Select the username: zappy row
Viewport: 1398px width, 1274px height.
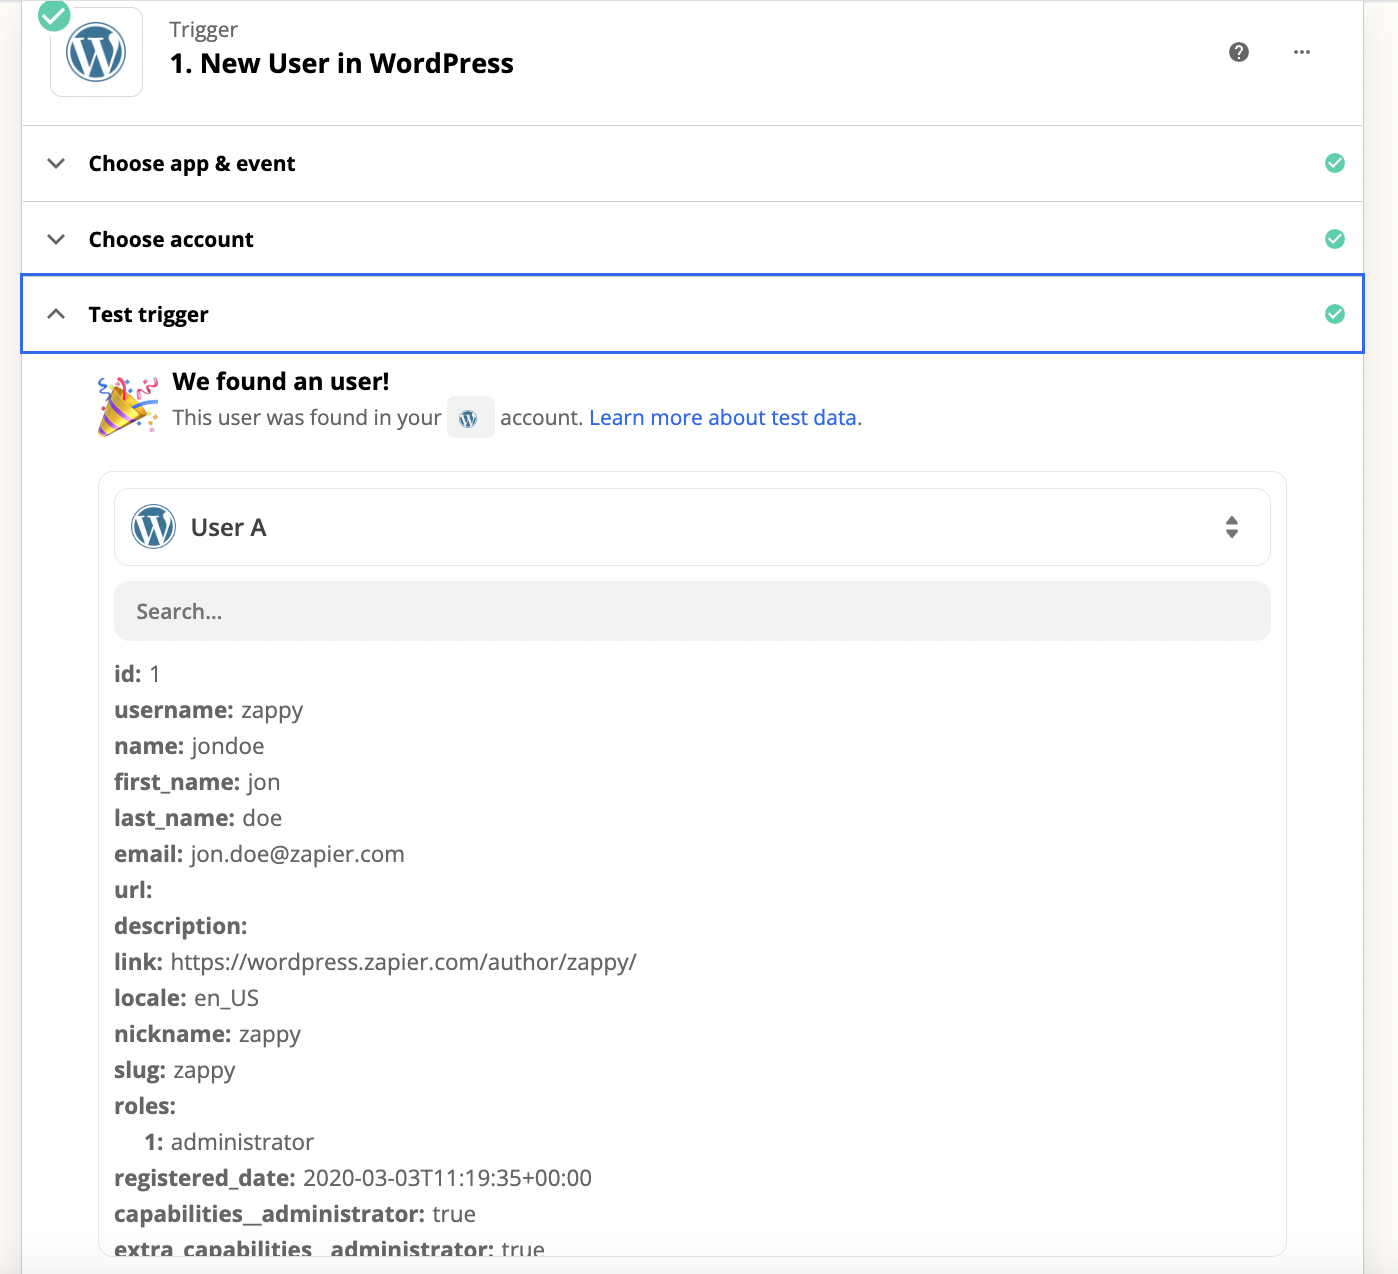[208, 710]
